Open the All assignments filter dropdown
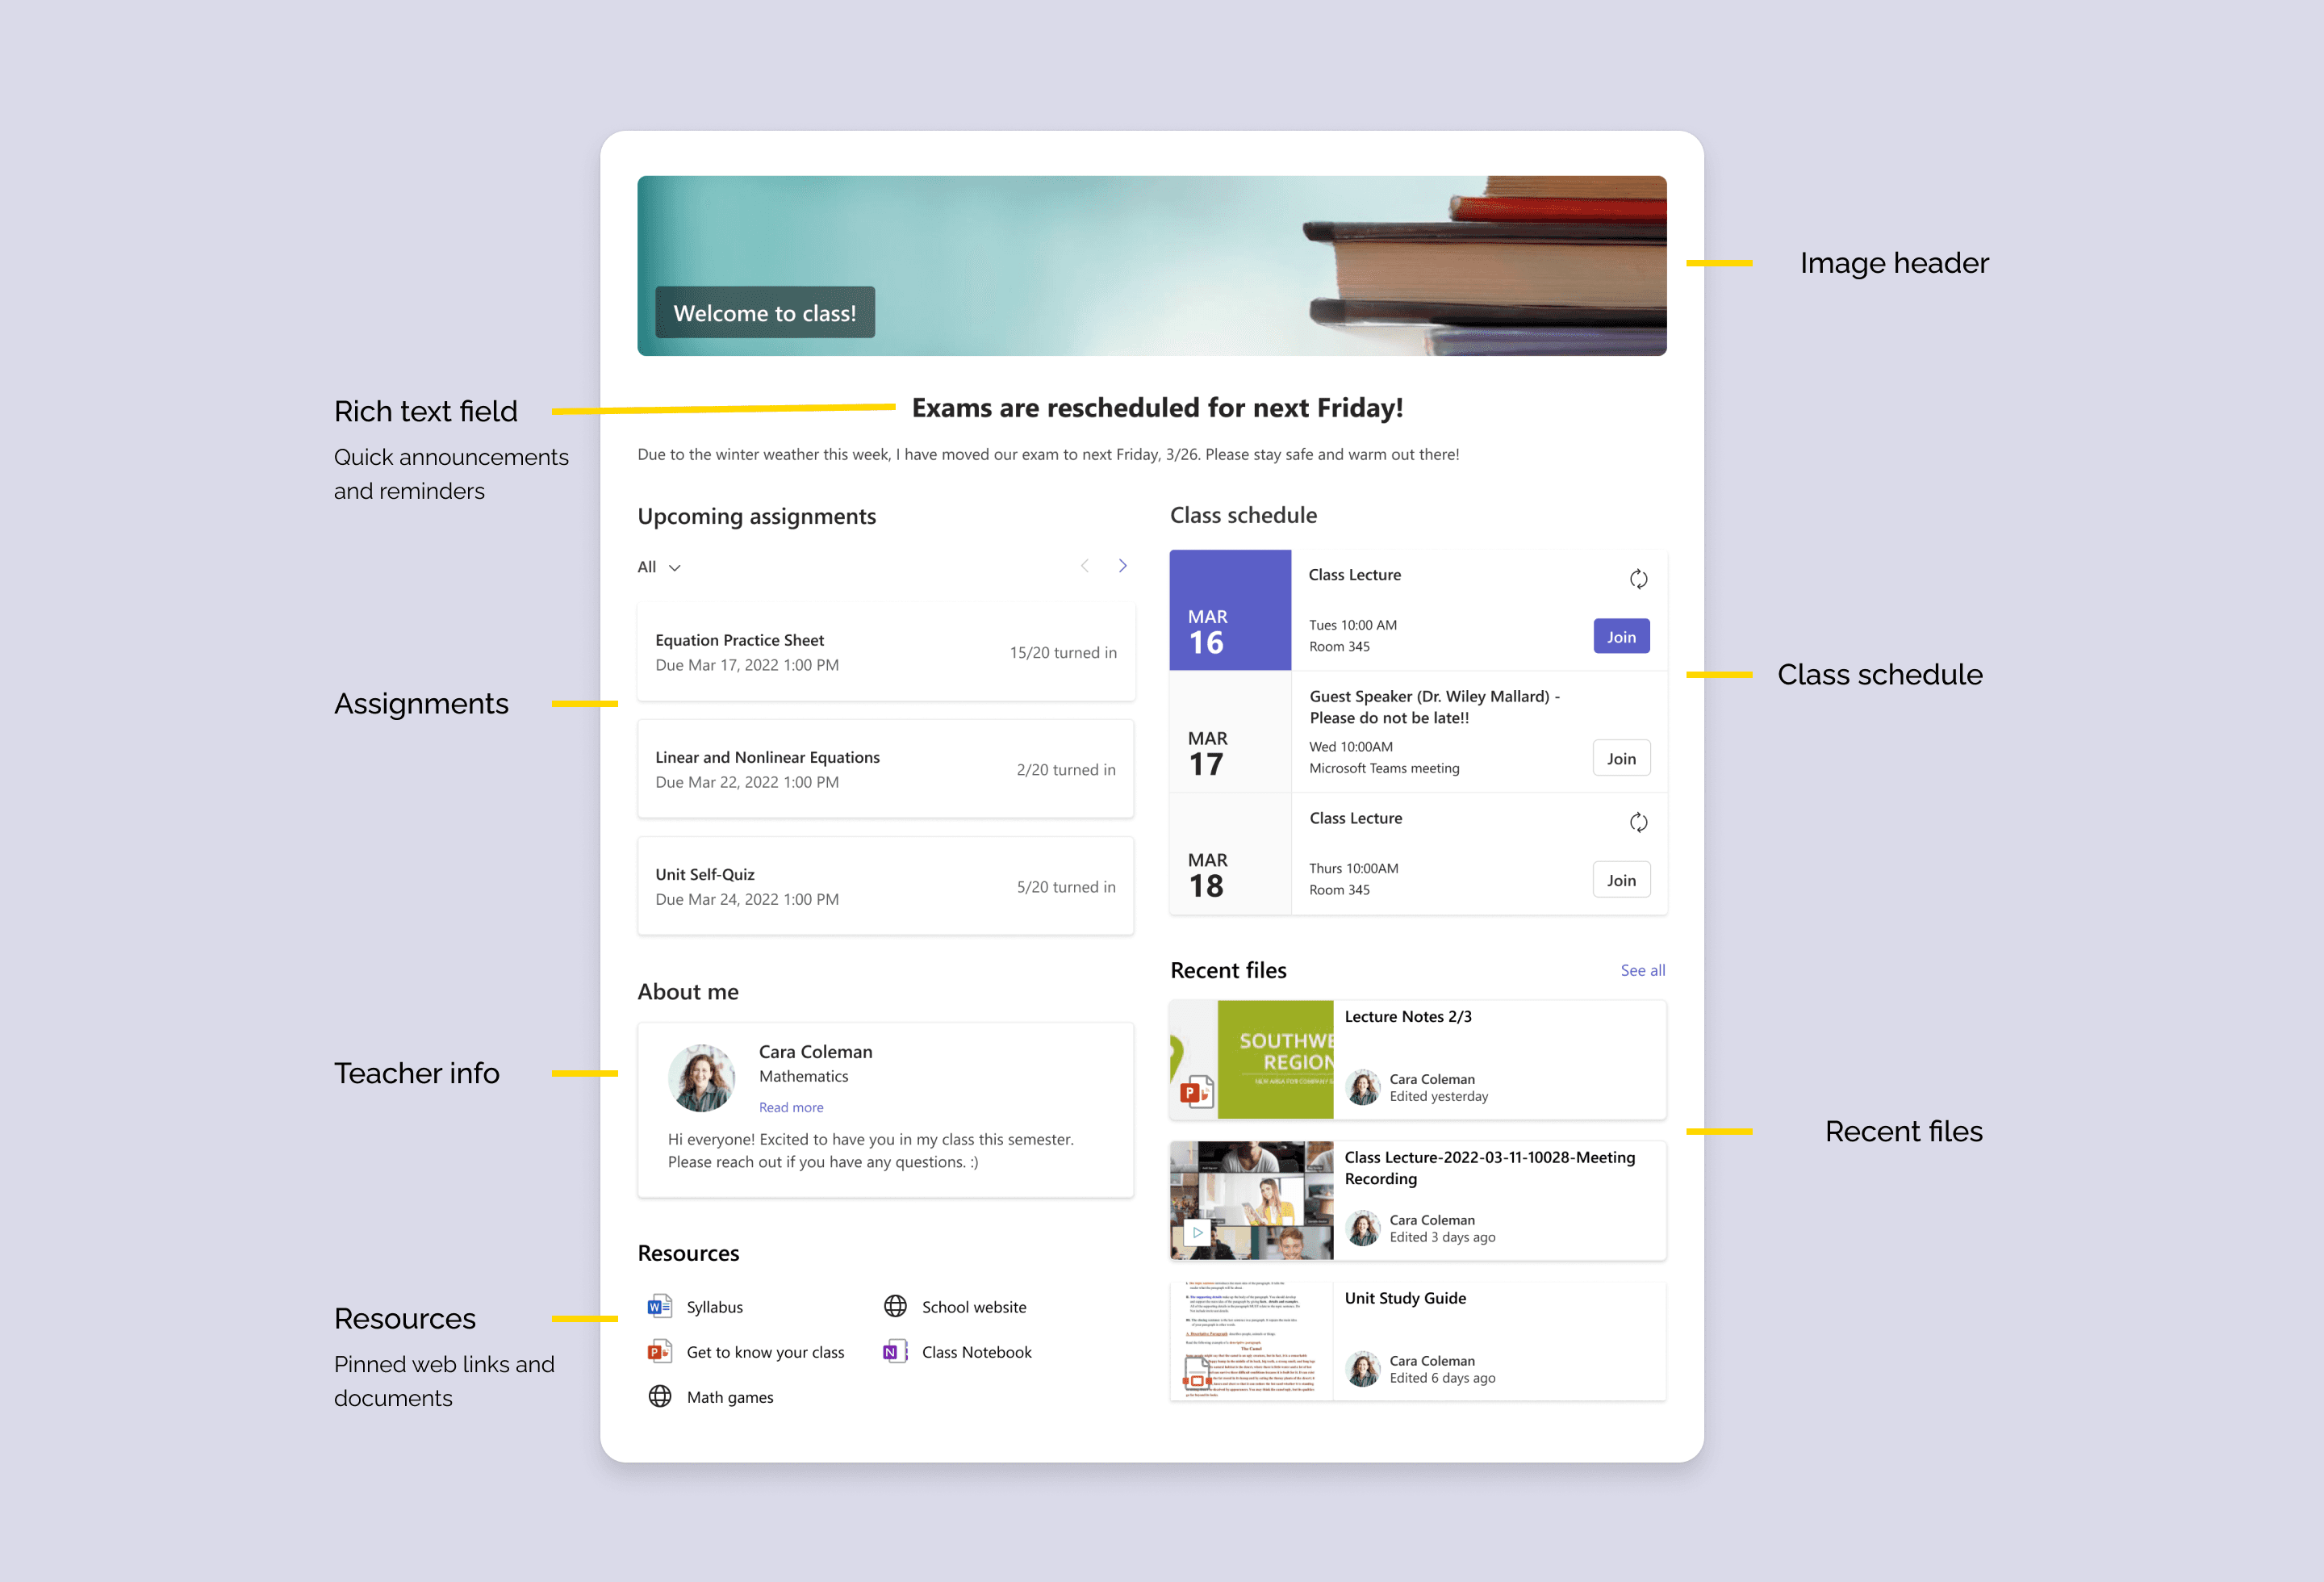Image resolution: width=2324 pixels, height=1582 pixels. tap(660, 567)
